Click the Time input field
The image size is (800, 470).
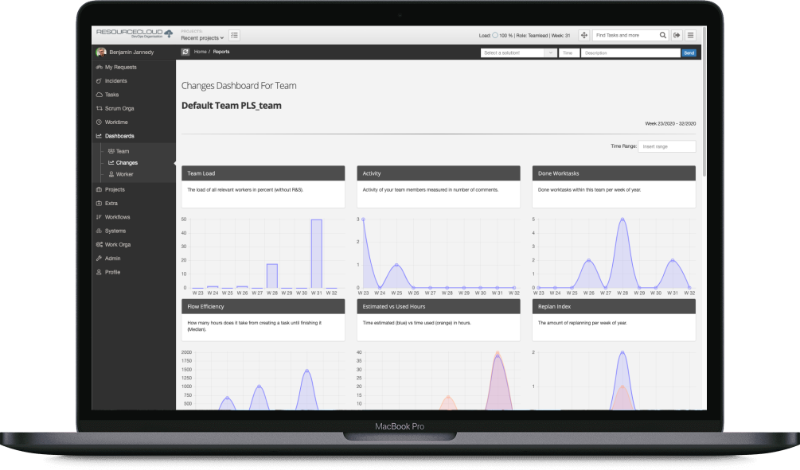pos(569,53)
